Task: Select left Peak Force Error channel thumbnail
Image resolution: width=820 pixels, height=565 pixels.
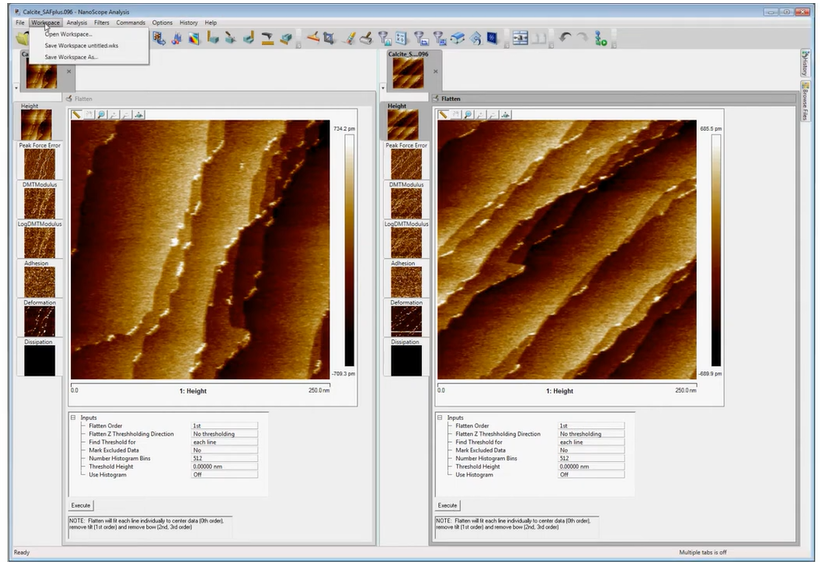Action: click(x=40, y=164)
